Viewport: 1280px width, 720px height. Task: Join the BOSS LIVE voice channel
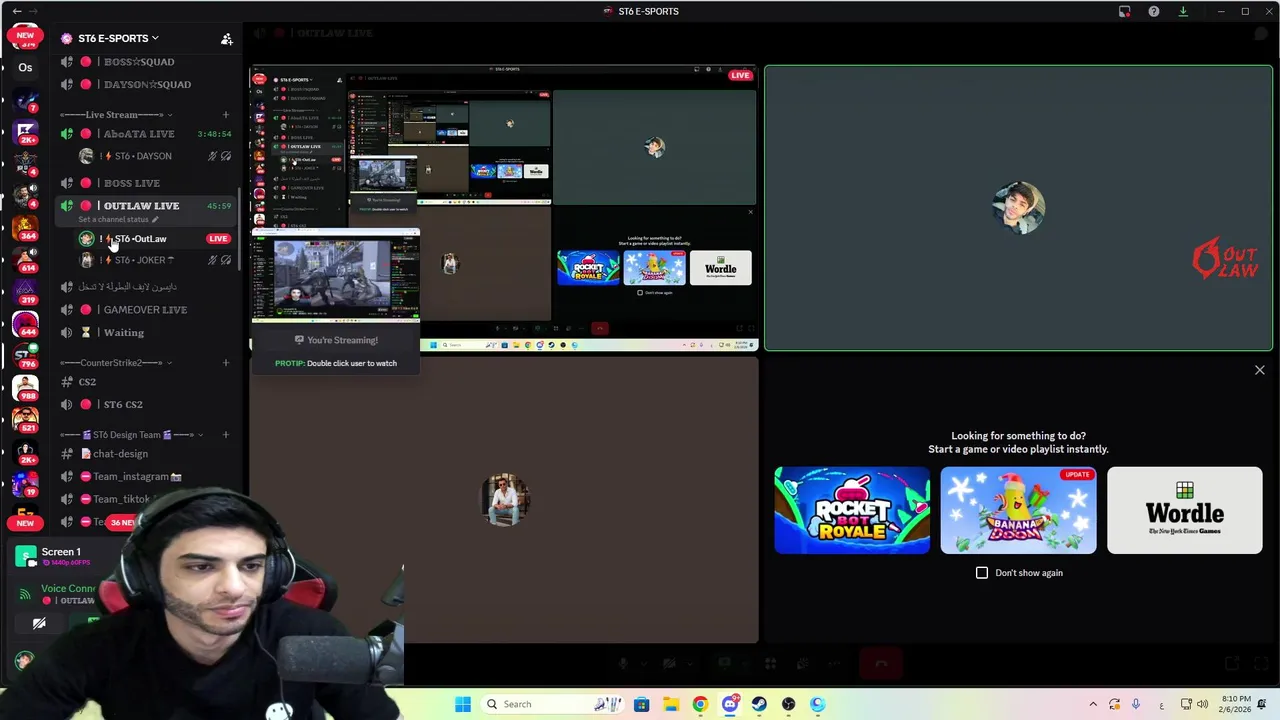click(146, 183)
